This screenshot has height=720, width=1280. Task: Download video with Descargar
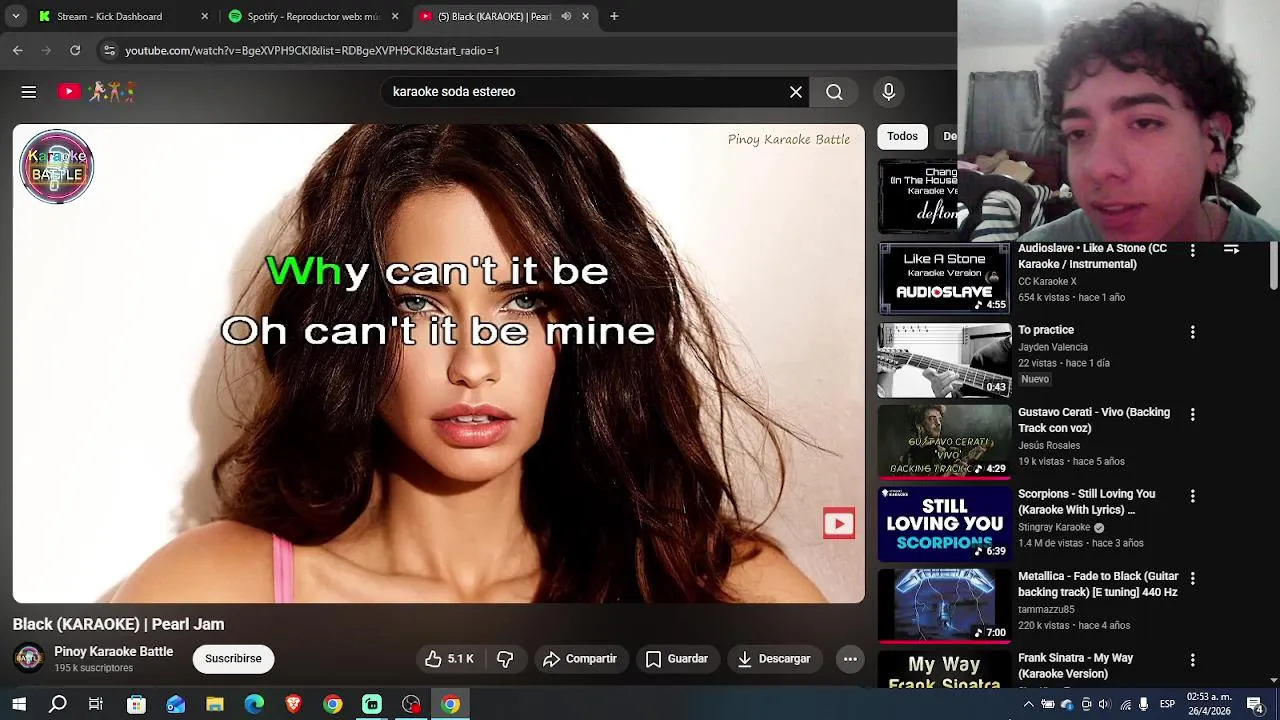774,659
